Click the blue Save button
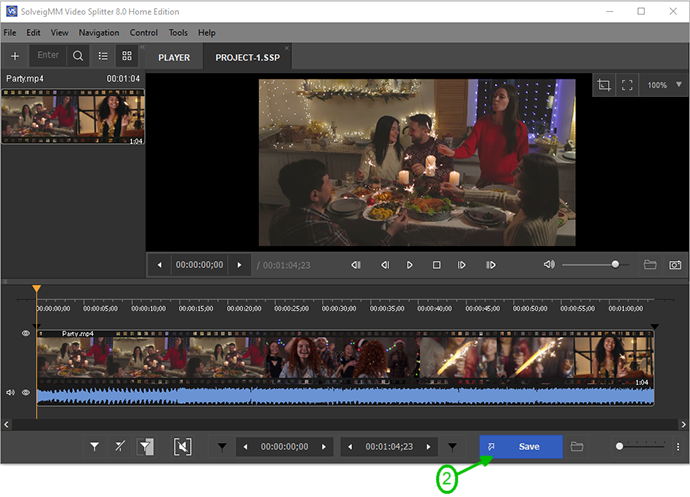Image resolution: width=690 pixels, height=497 pixels. coord(521,447)
